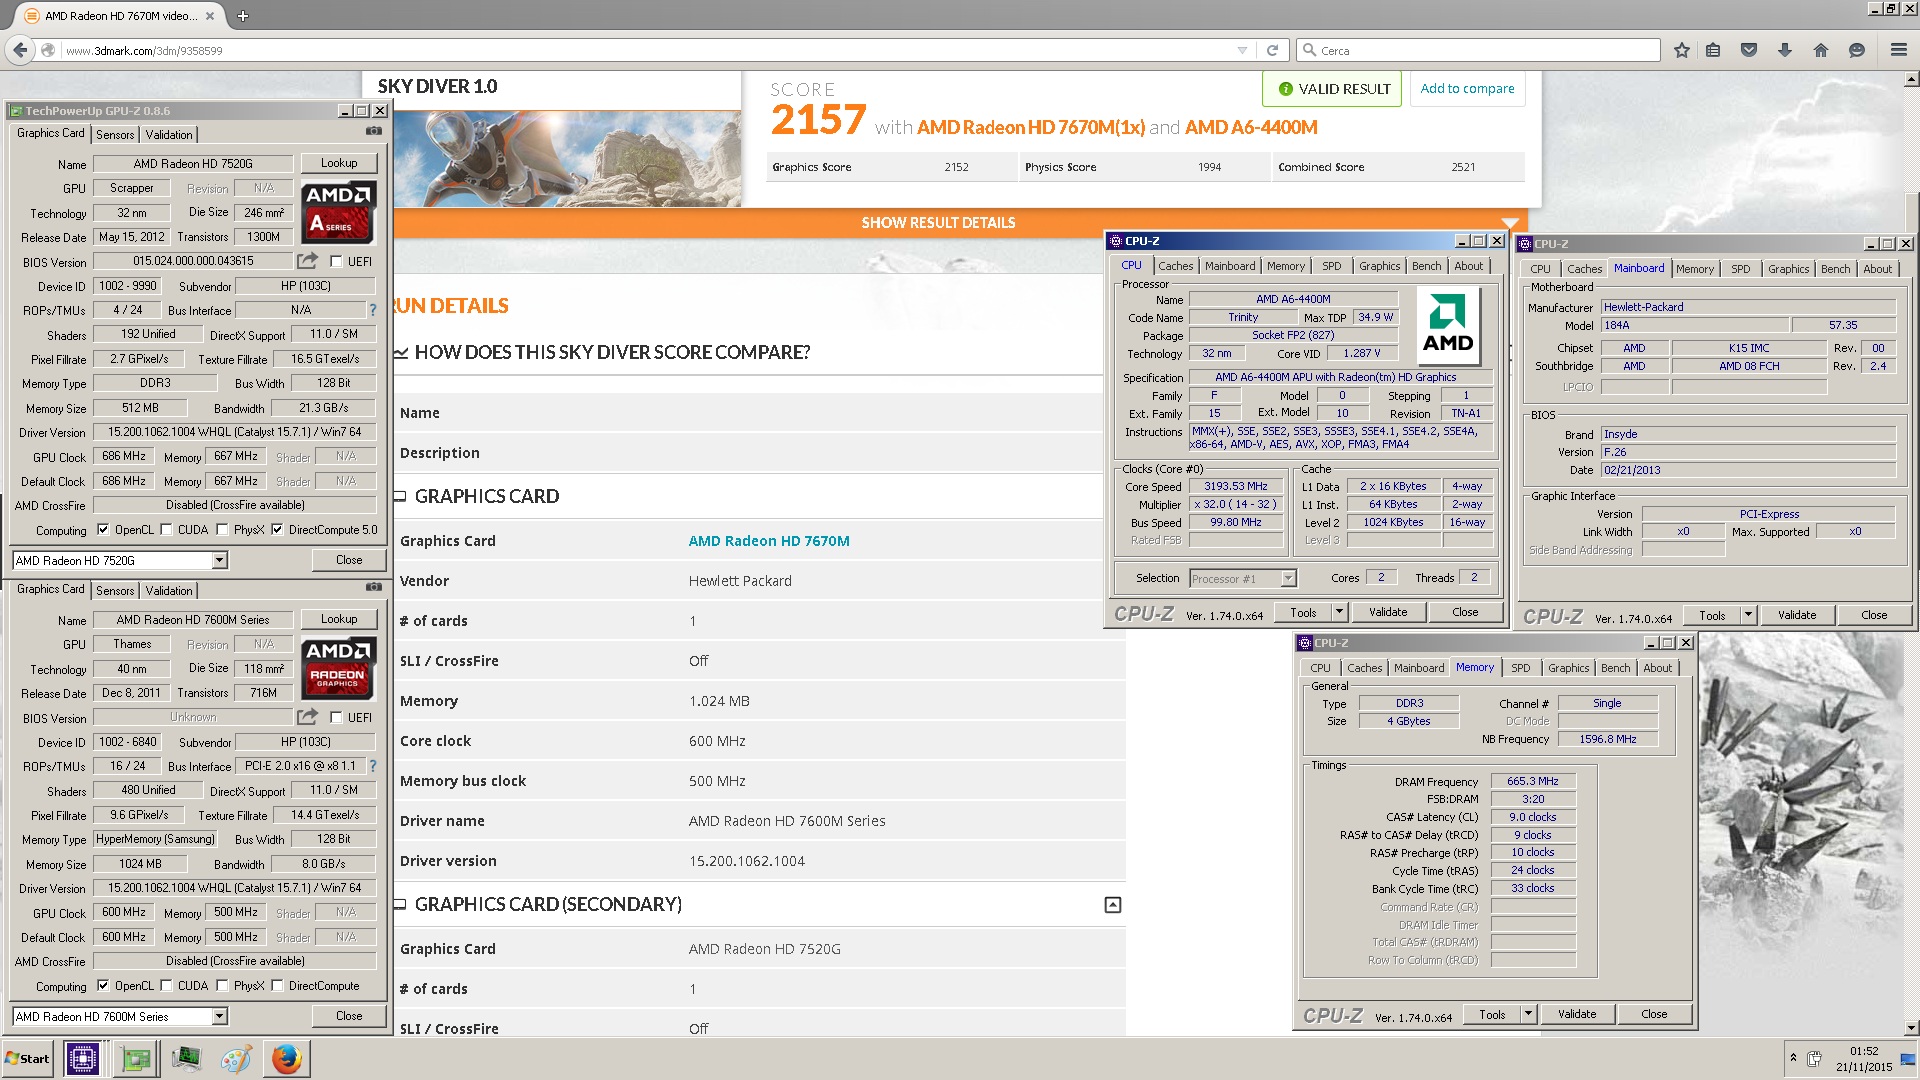Reload the 3dmark page
1920x1080 pixels.
coord(1272,50)
